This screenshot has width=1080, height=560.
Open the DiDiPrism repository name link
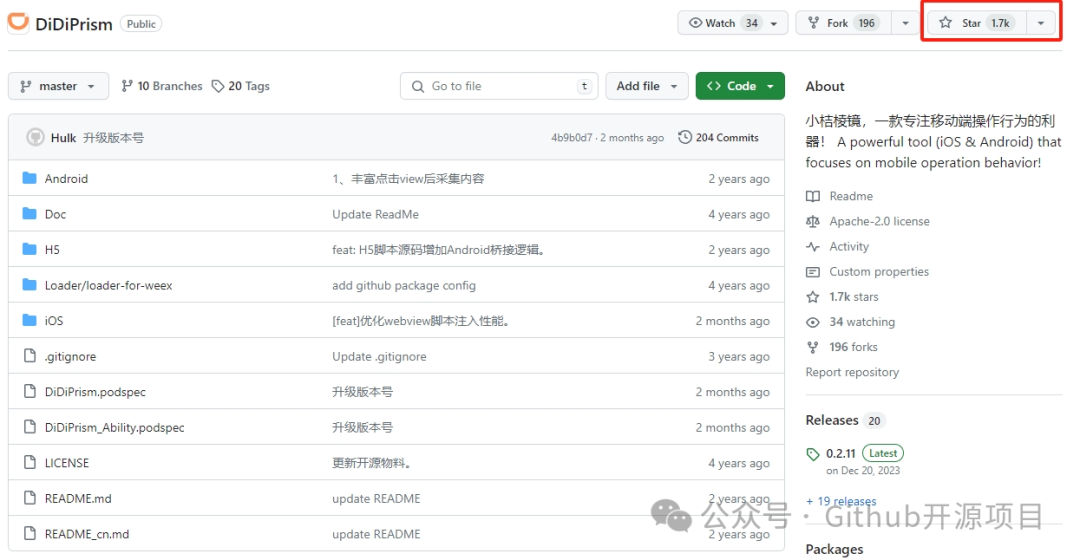pos(74,24)
